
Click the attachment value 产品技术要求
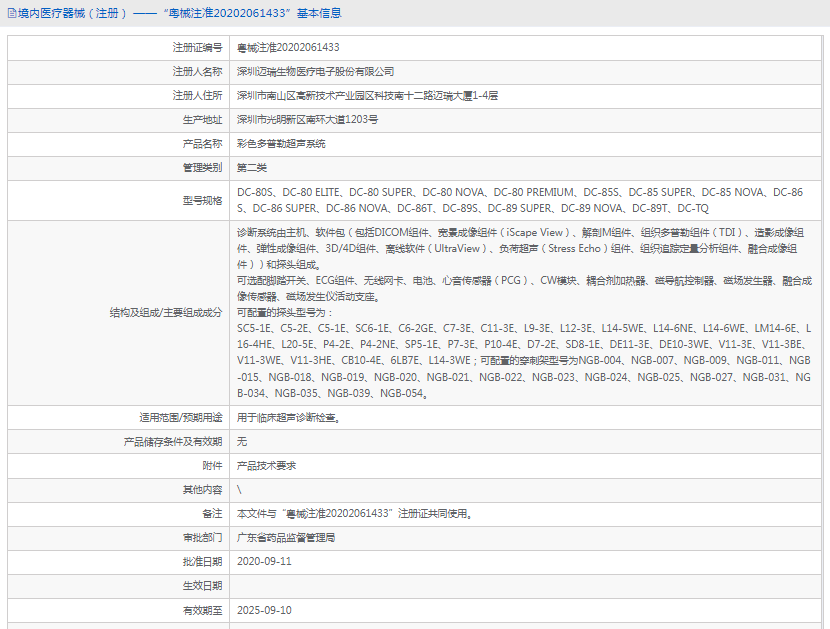tap(266, 466)
